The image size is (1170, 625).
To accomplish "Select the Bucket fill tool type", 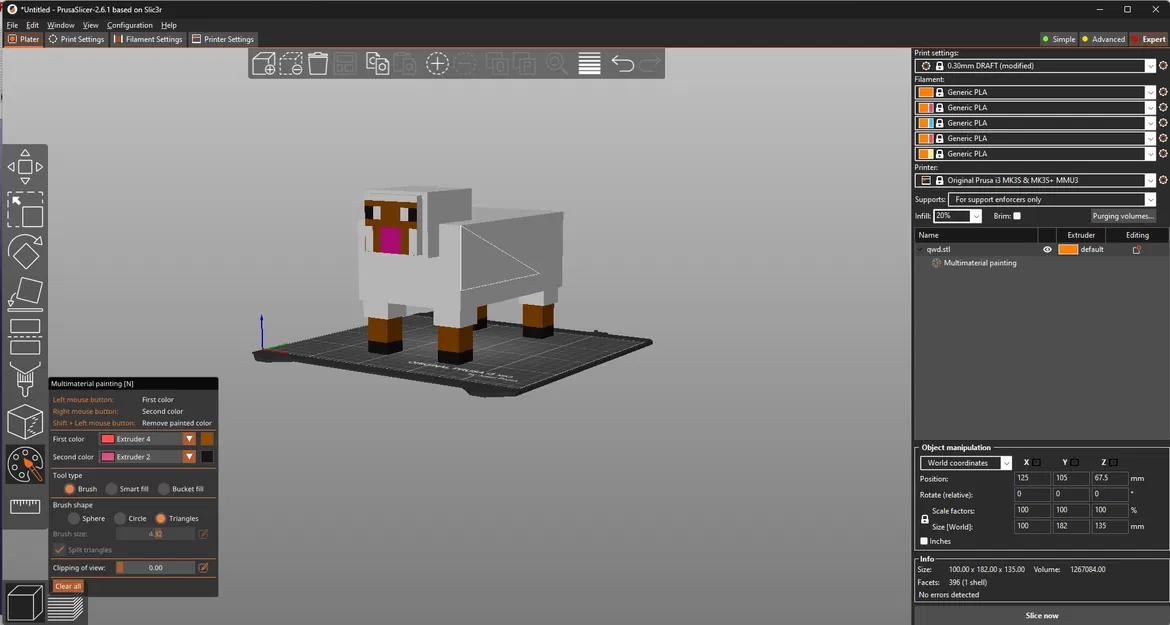I will (163, 488).
